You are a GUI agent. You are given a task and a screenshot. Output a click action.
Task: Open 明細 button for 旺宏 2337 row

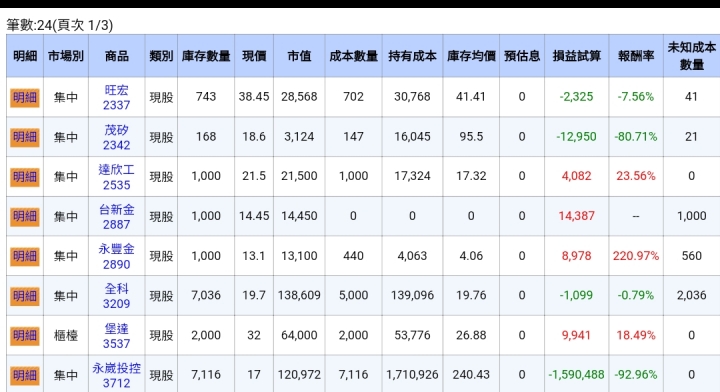[x=25, y=97]
